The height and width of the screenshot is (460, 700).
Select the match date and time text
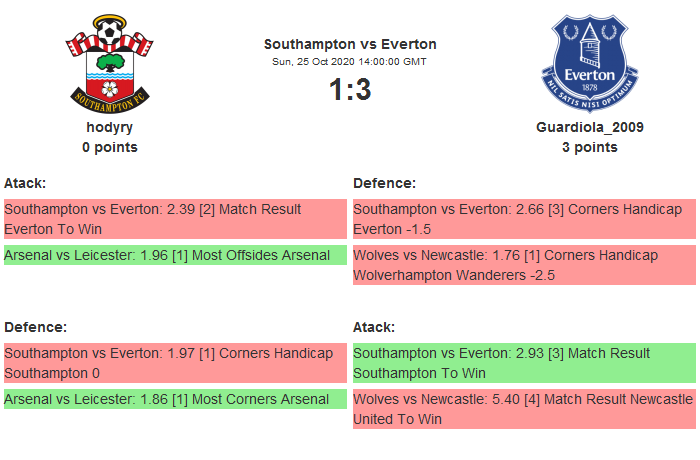coord(350,61)
